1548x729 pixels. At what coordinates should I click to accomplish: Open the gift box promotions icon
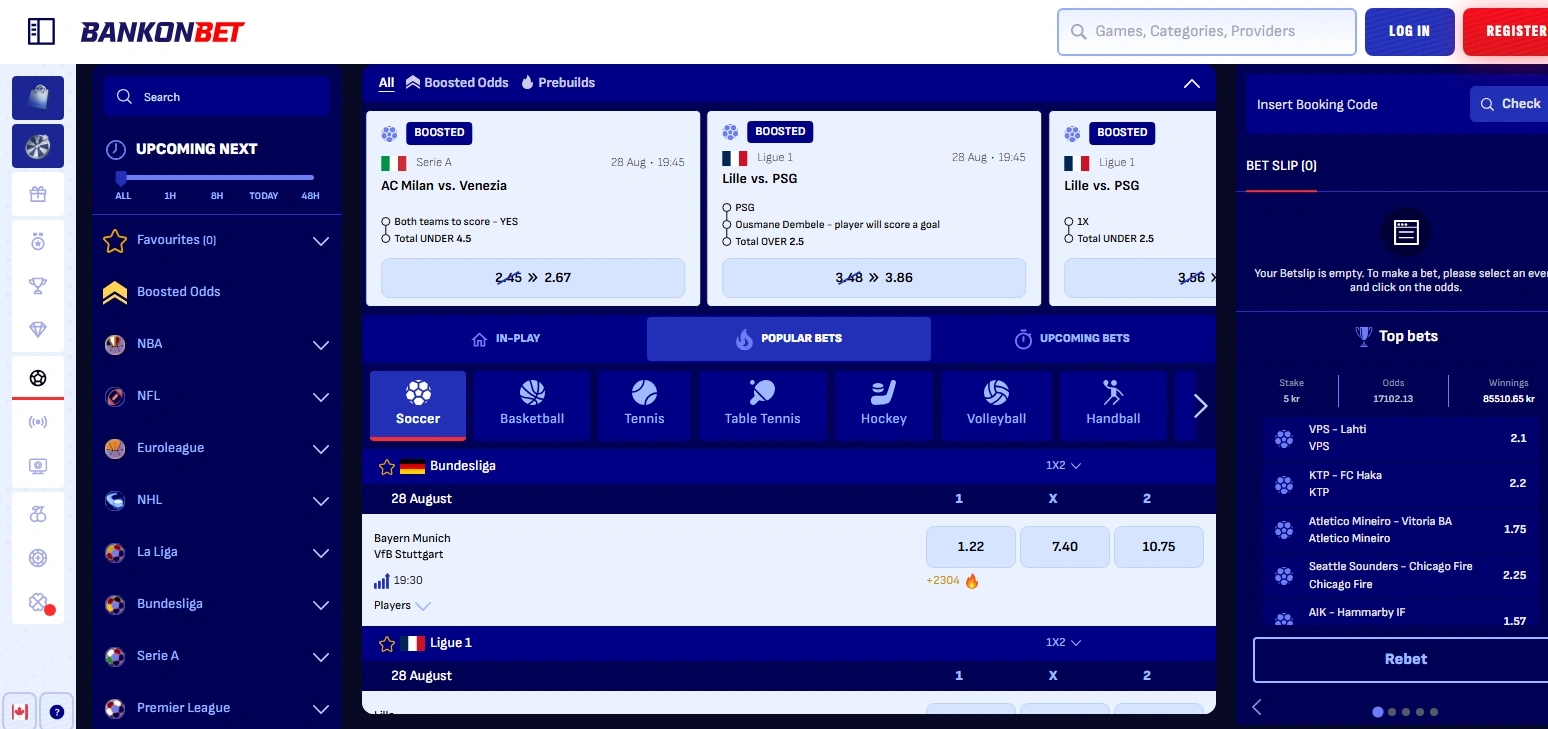pyautogui.click(x=38, y=194)
